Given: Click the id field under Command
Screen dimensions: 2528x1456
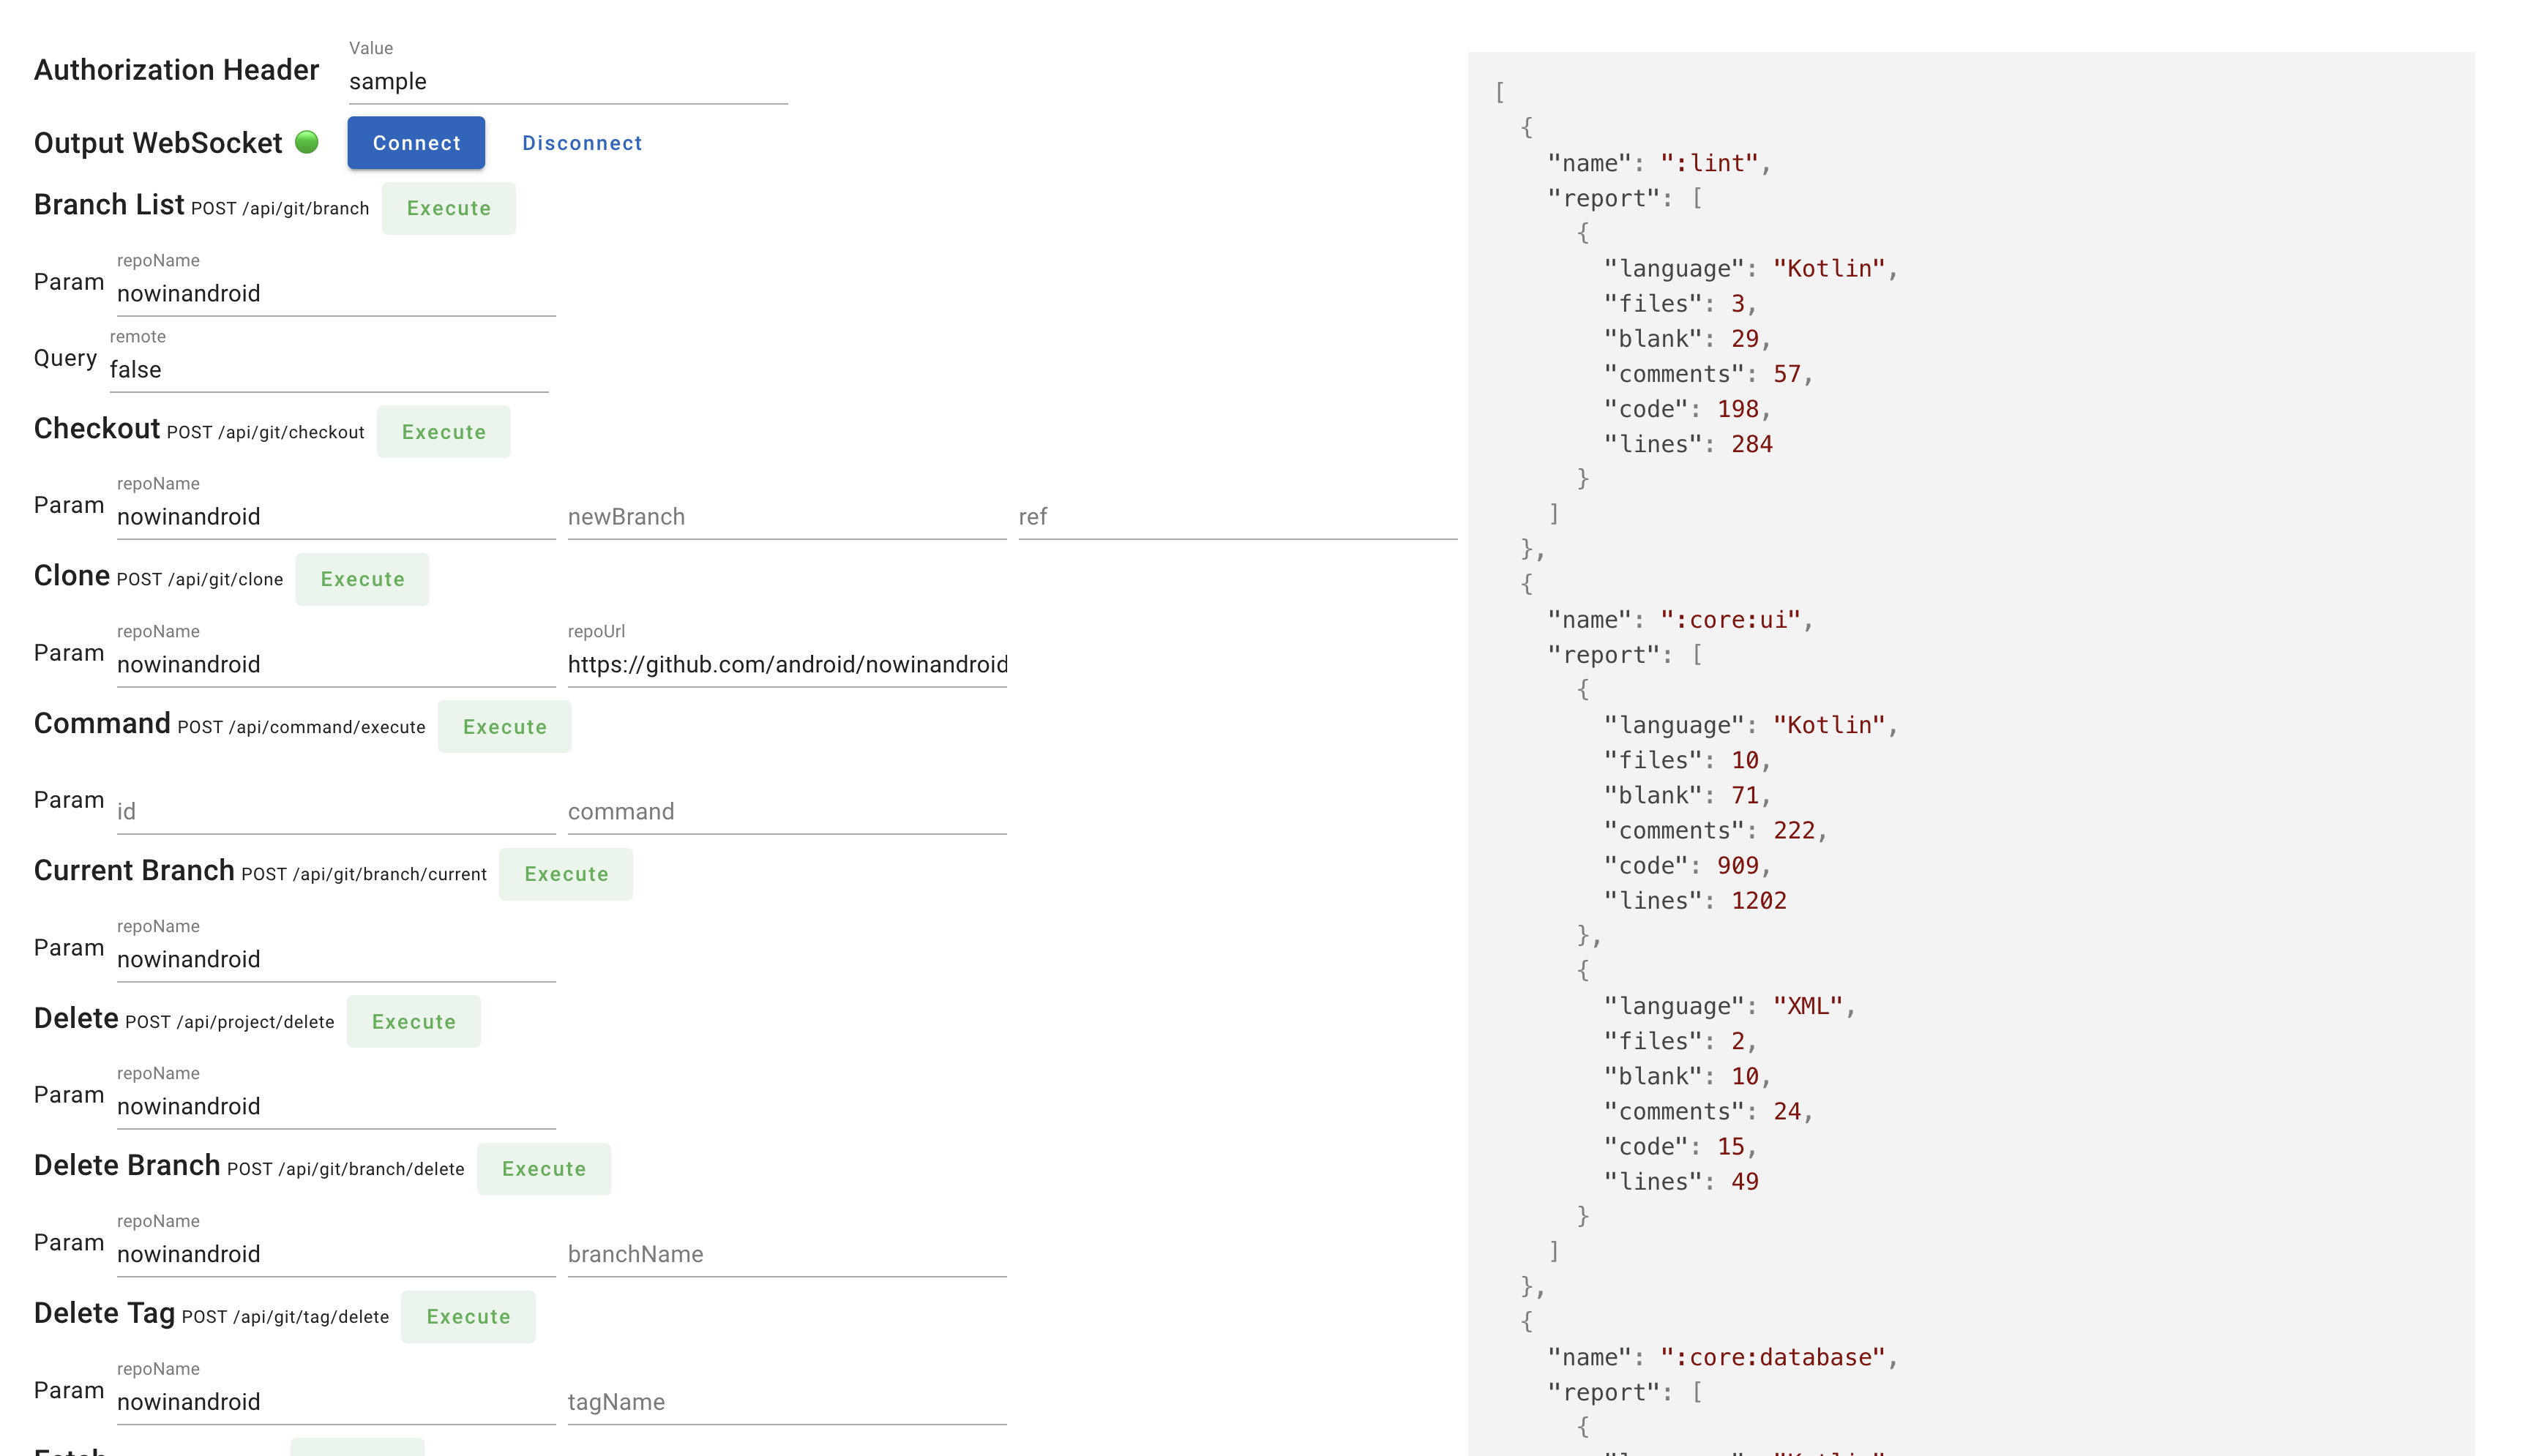Looking at the screenshot, I should point(335,812).
